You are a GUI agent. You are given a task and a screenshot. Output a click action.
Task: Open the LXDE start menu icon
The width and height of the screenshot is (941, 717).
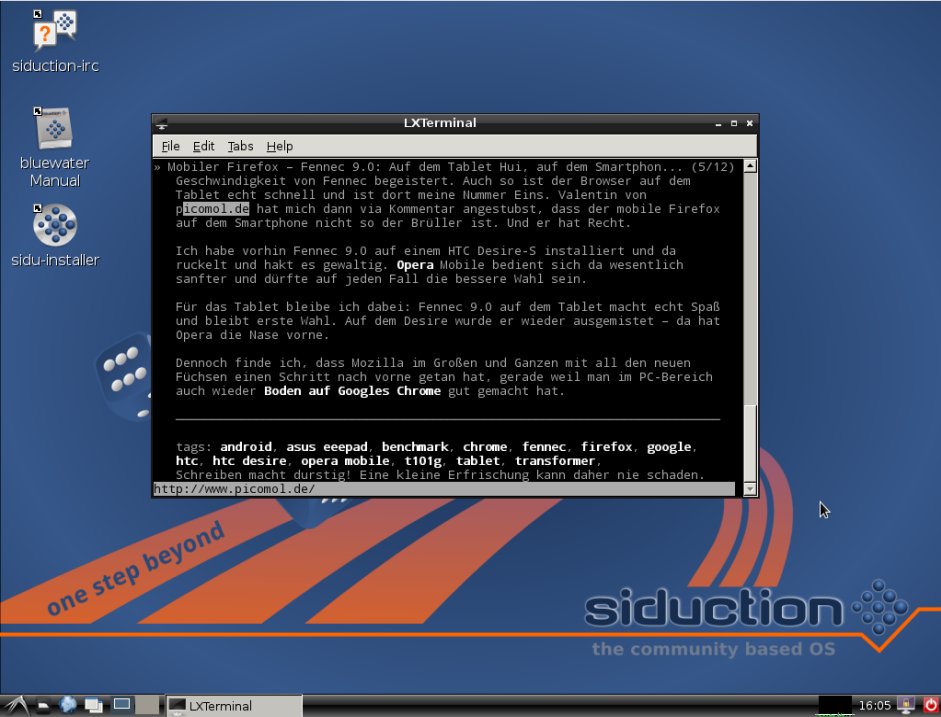[15, 706]
